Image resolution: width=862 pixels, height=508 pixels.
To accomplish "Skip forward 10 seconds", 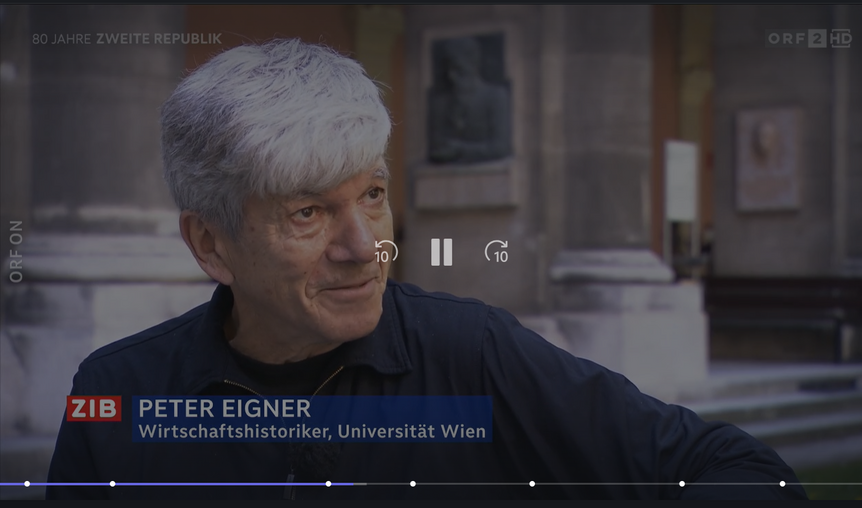I will [496, 252].
